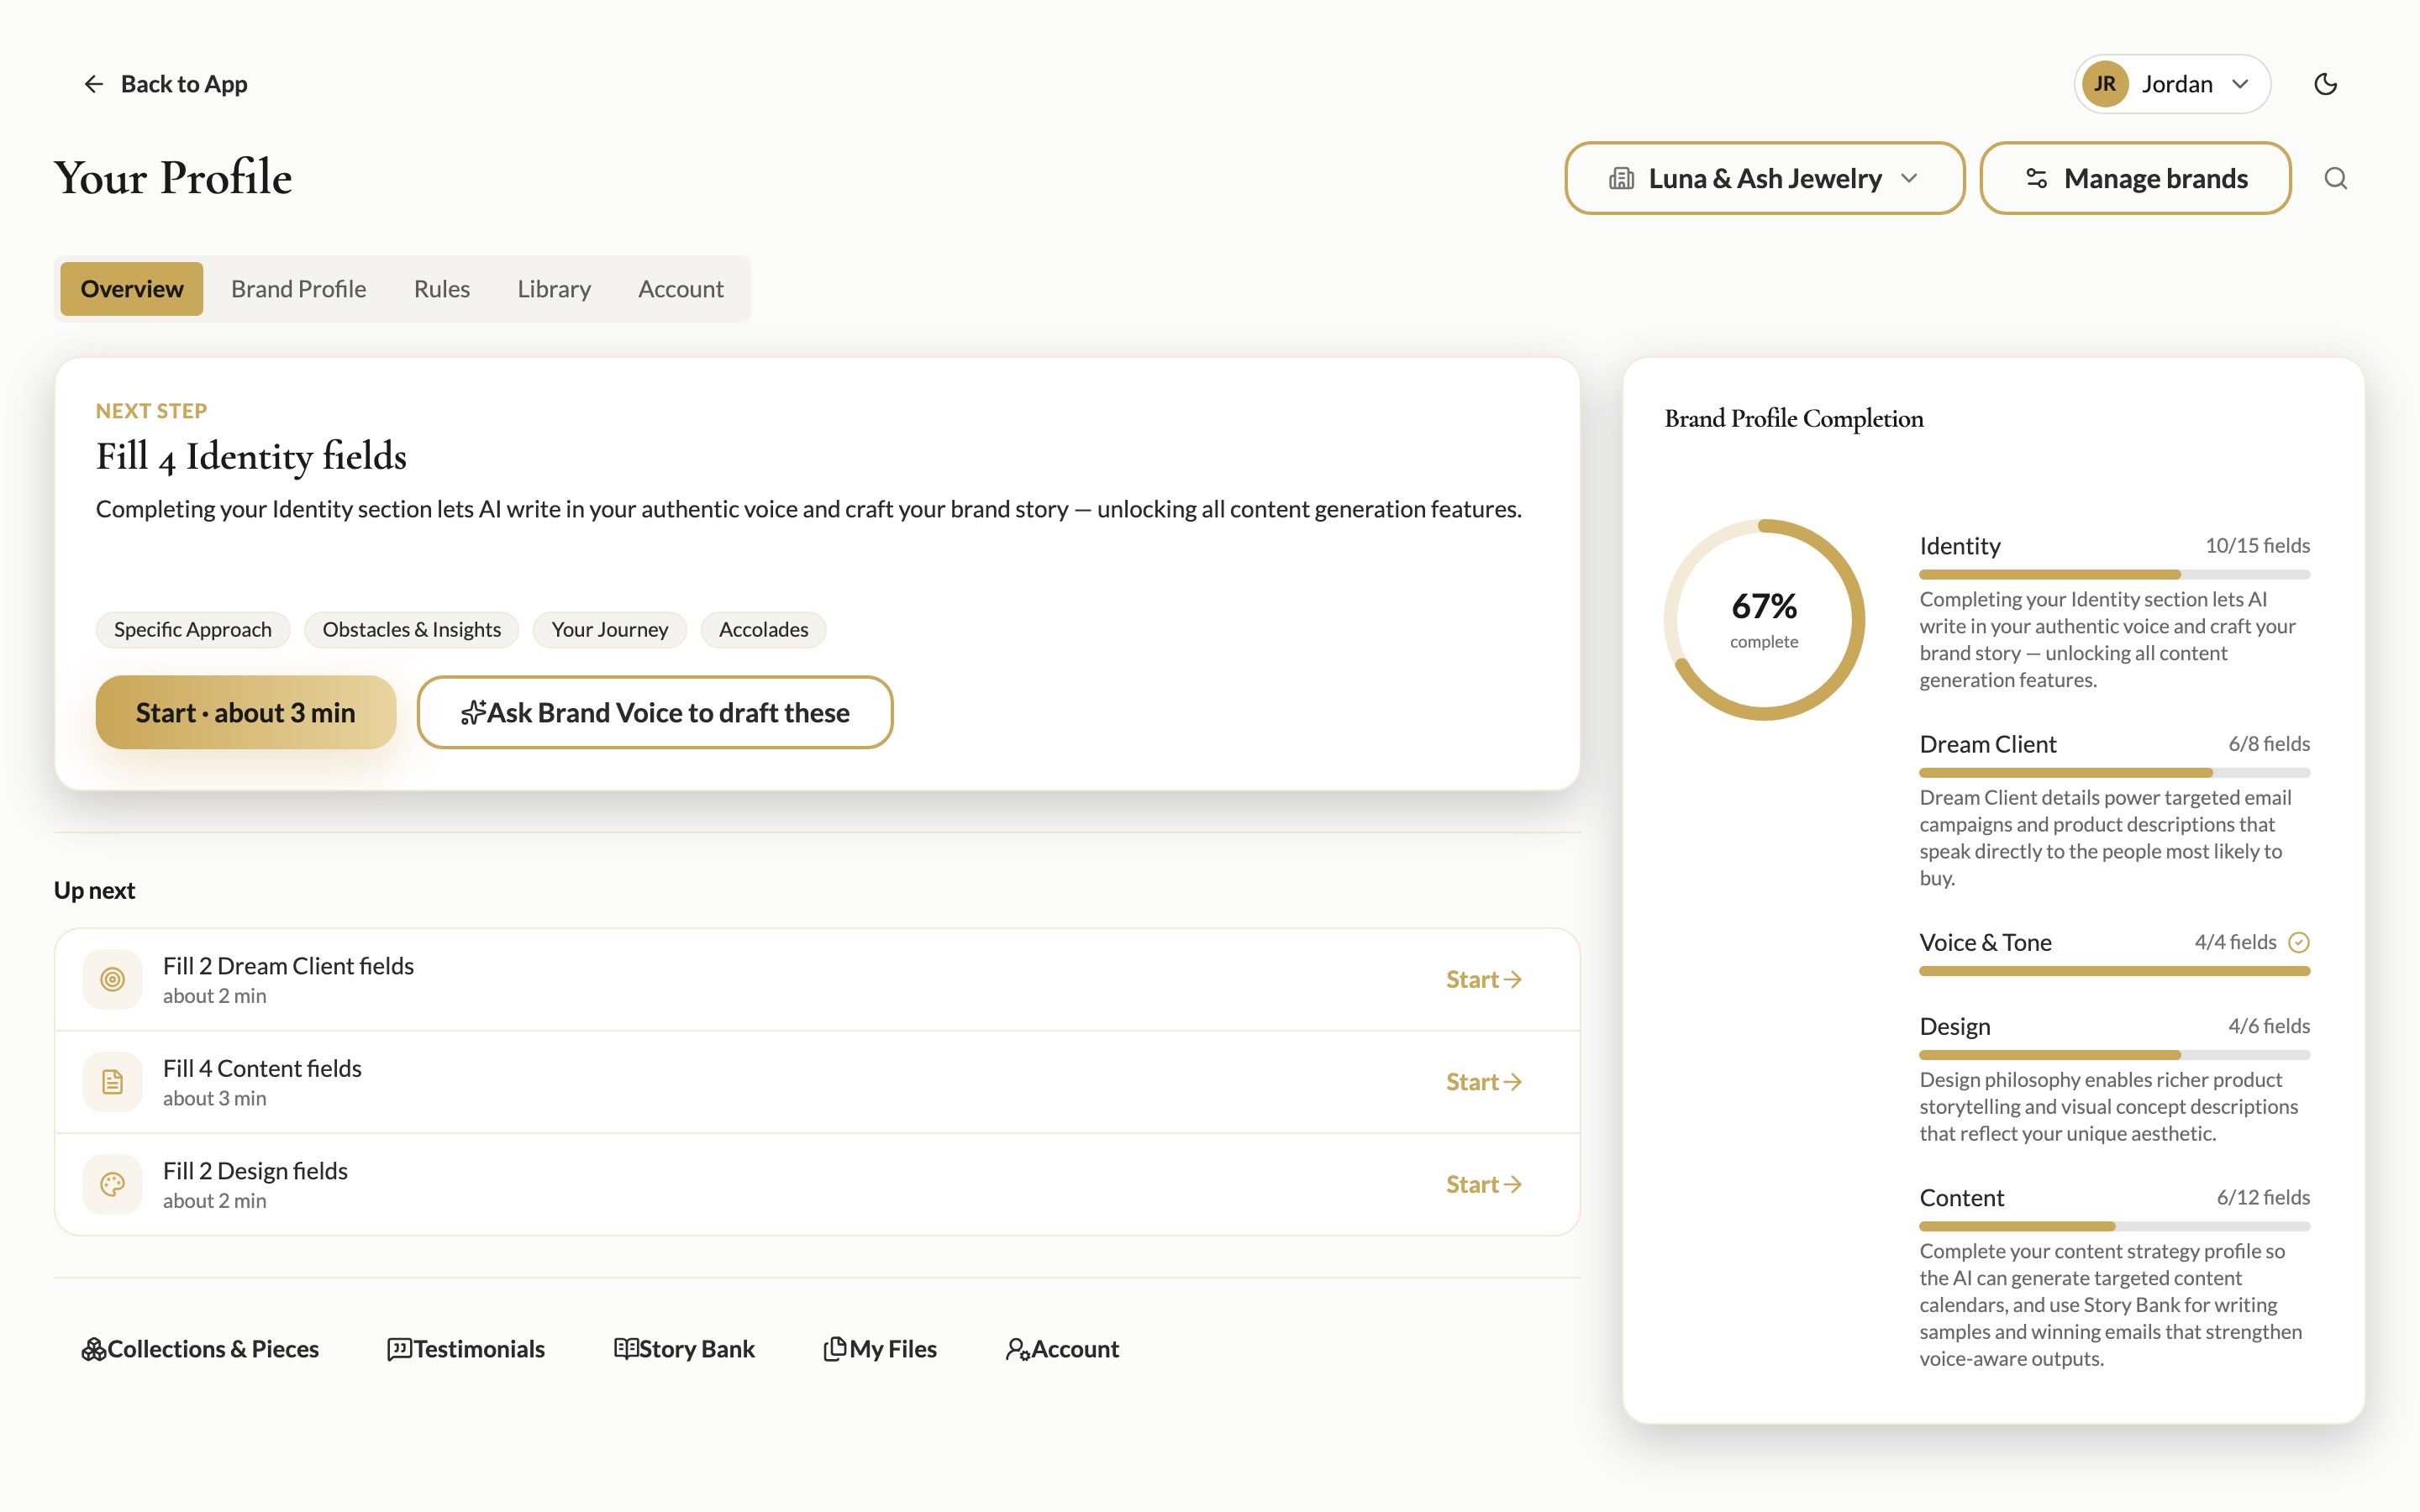
Task: Click the "10/15 fields" Identity count
Action: [x=2257, y=545]
